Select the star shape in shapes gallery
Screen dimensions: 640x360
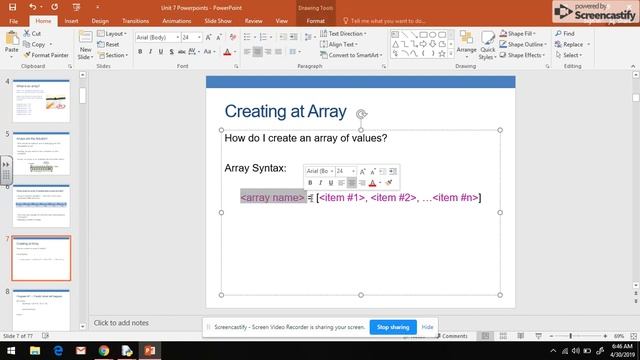click(442, 53)
